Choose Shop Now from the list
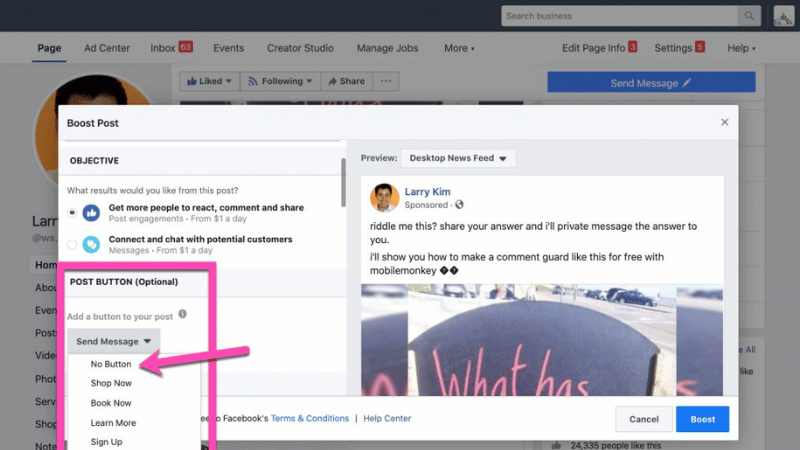The width and height of the screenshot is (800, 450). 111,383
